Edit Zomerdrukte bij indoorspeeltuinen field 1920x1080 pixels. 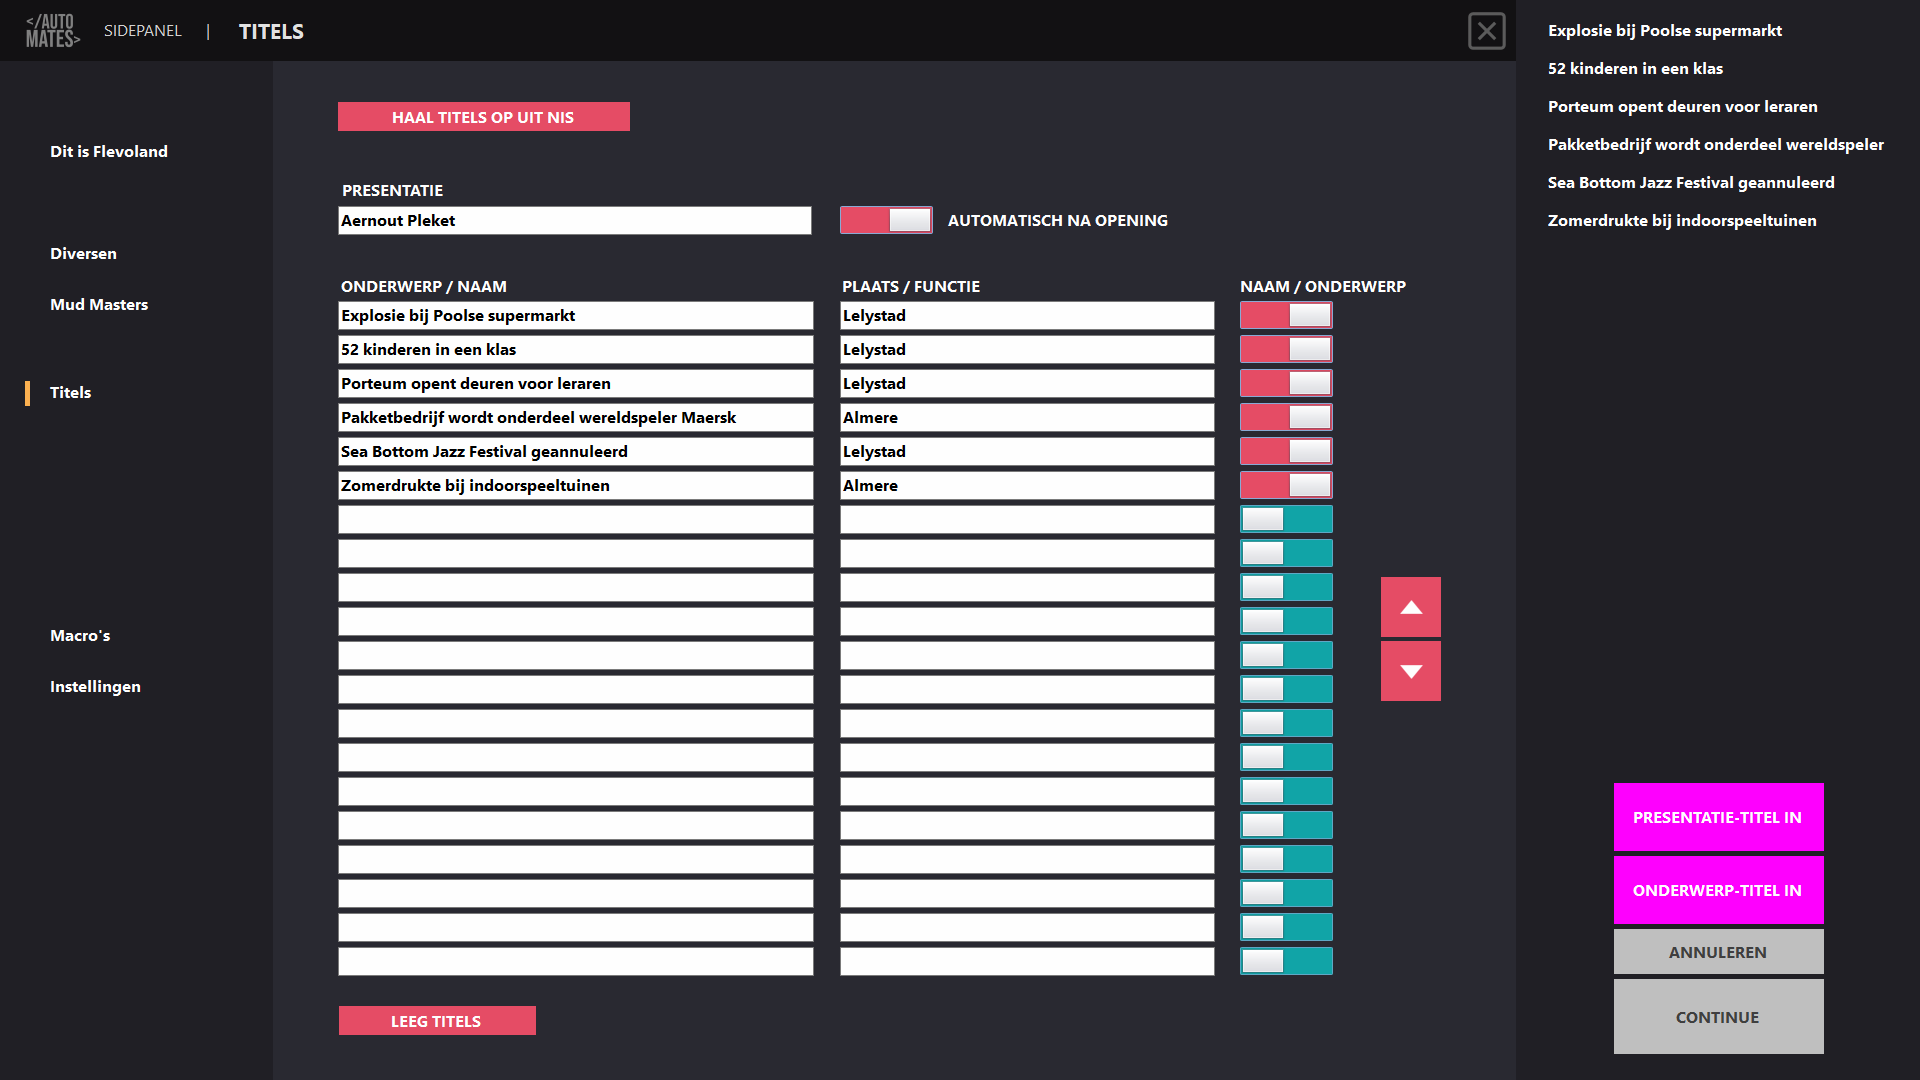(x=576, y=485)
